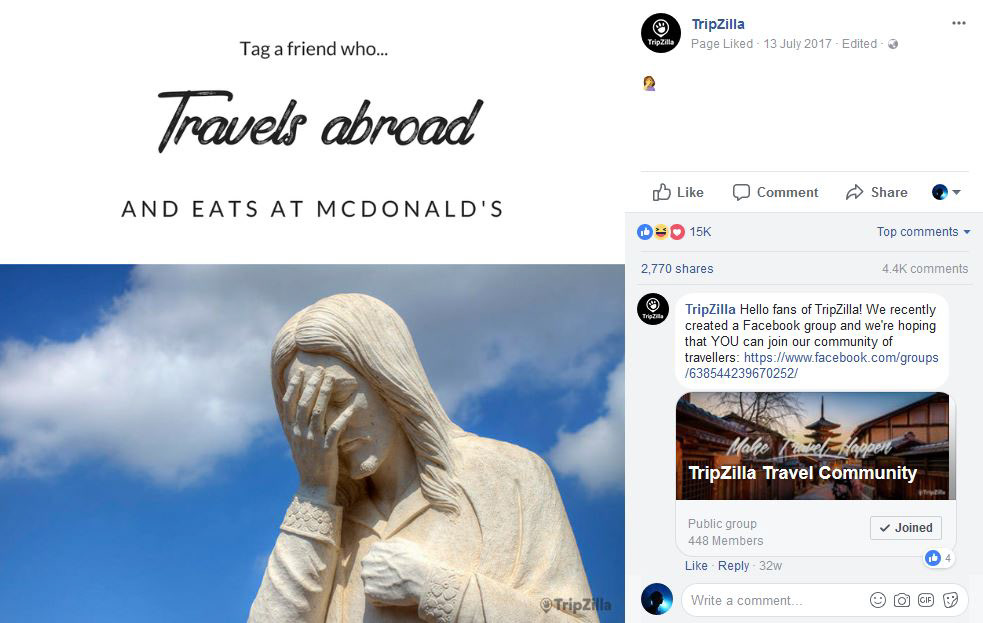Open the Facebook groups URL link
Screen dimensions: 983x623
pos(812,365)
